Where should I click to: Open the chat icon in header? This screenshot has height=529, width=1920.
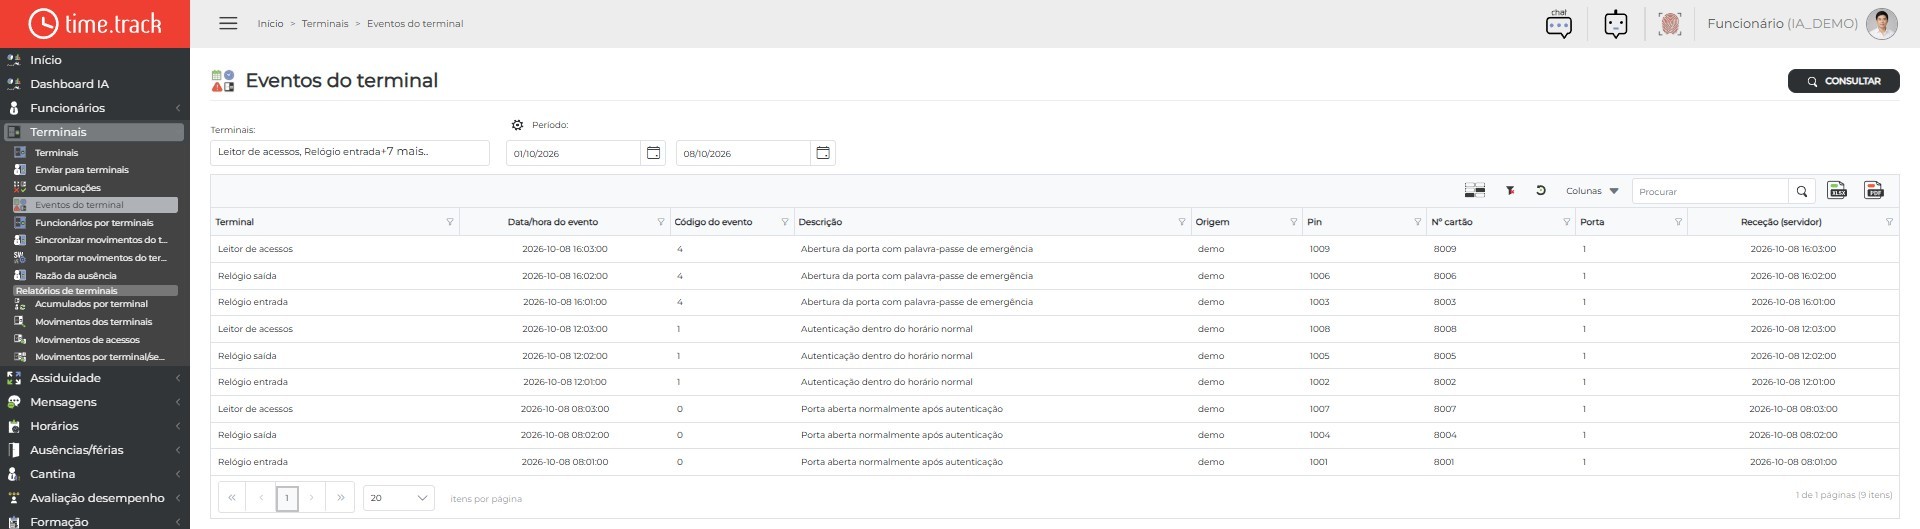click(x=1558, y=24)
